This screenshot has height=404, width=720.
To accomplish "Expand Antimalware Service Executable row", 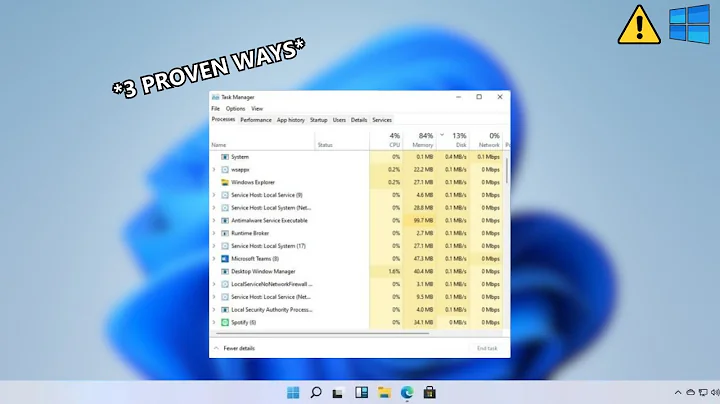I will (x=214, y=221).
